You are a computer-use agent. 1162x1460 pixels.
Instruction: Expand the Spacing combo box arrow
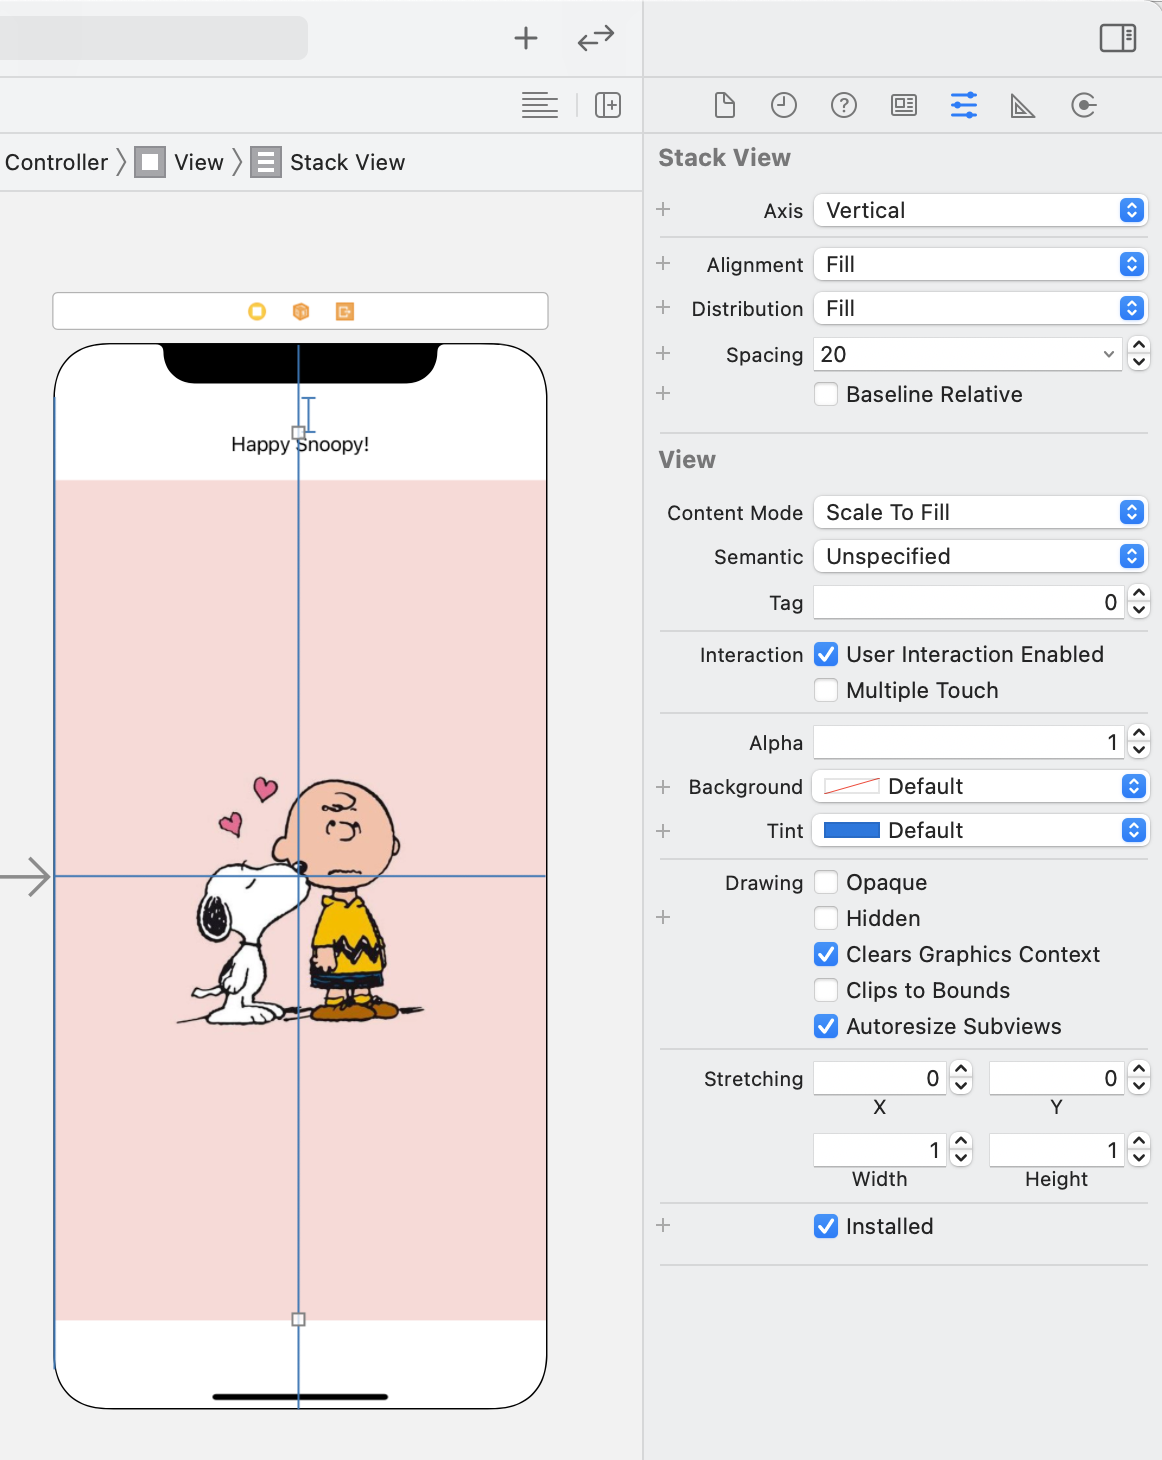coord(1108,354)
